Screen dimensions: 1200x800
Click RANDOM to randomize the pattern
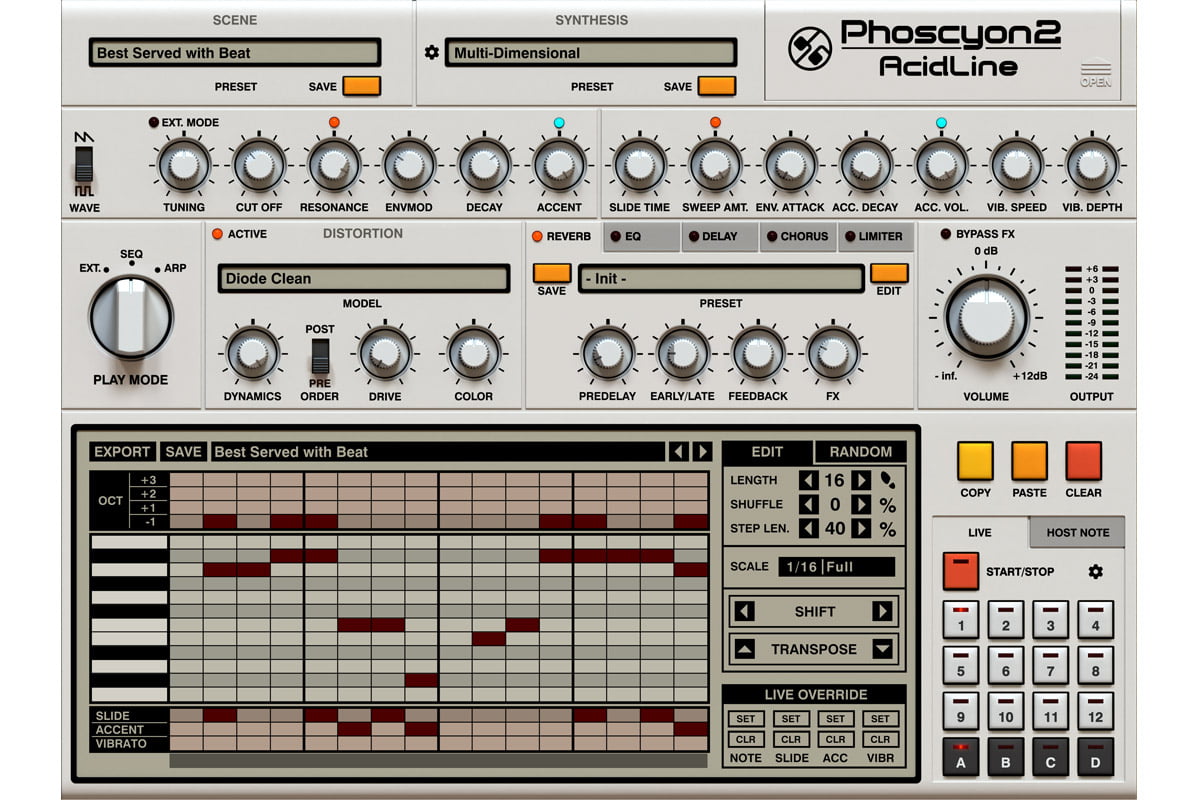tap(860, 451)
